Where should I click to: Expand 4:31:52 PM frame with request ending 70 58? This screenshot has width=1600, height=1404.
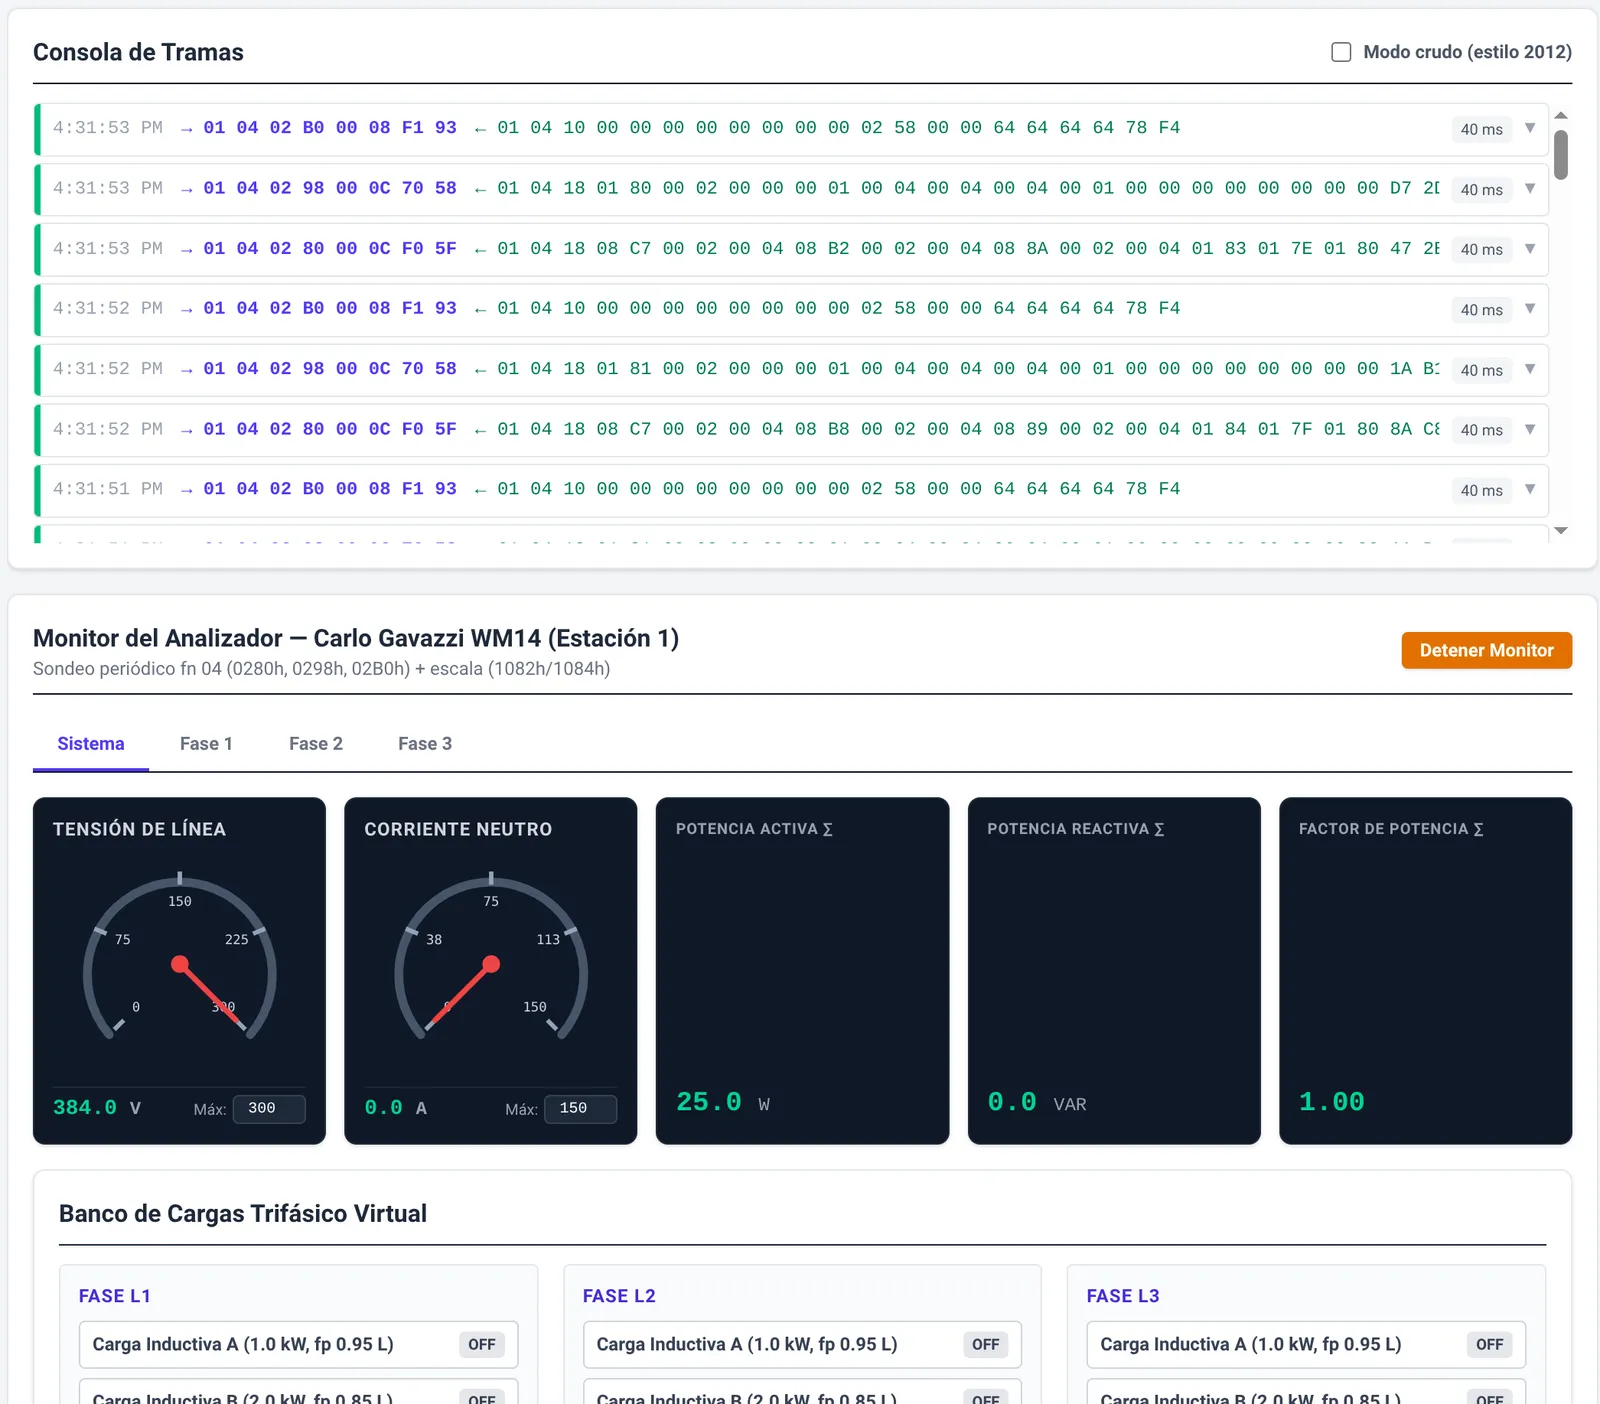[1529, 369]
